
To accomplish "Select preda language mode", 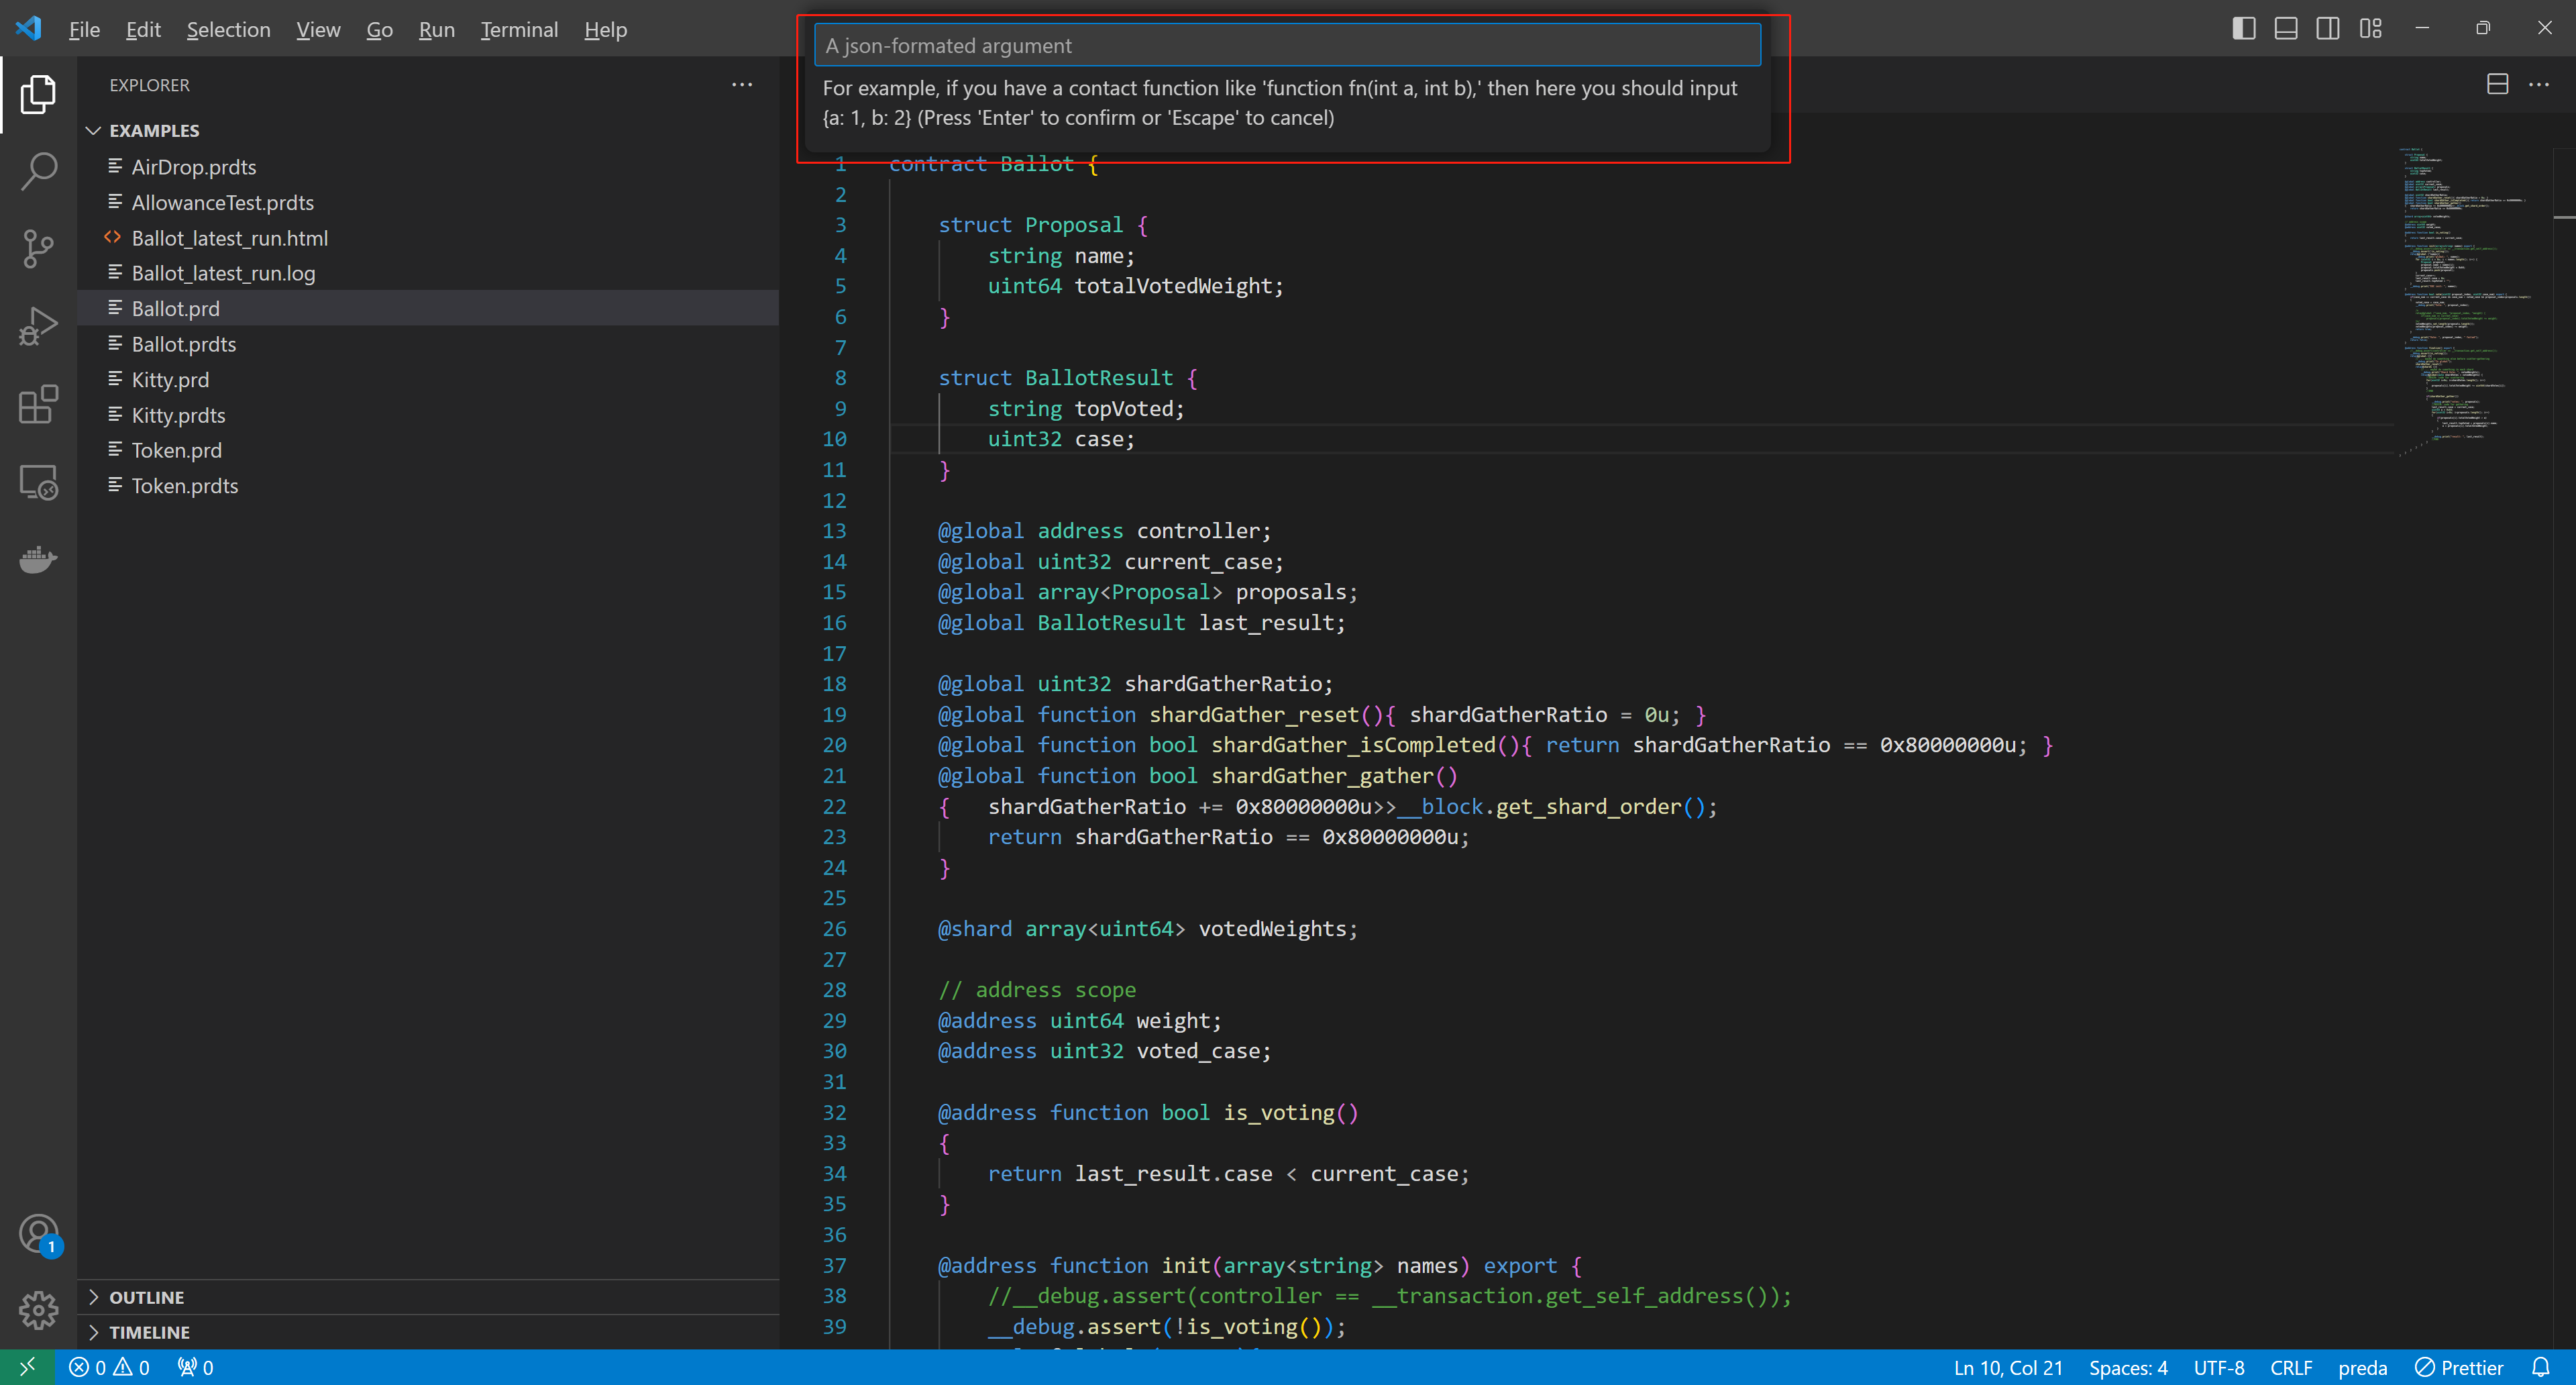I will [x=2363, y=1367].
